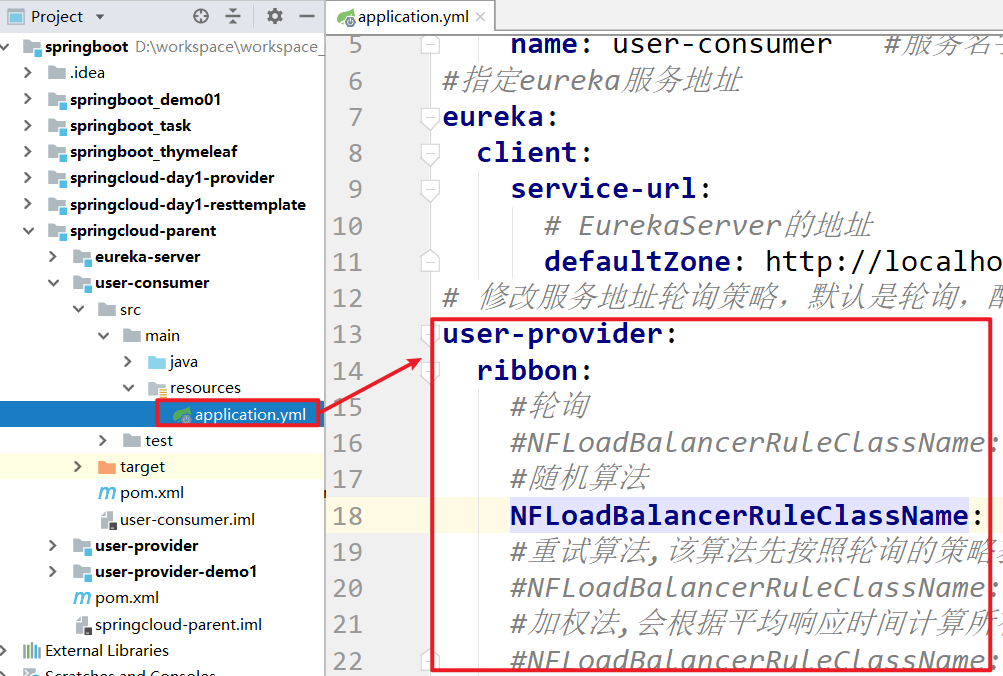Click the user-consumer.iml file icon
This screenshot has width=1003, height=676.
pos(109,520)
